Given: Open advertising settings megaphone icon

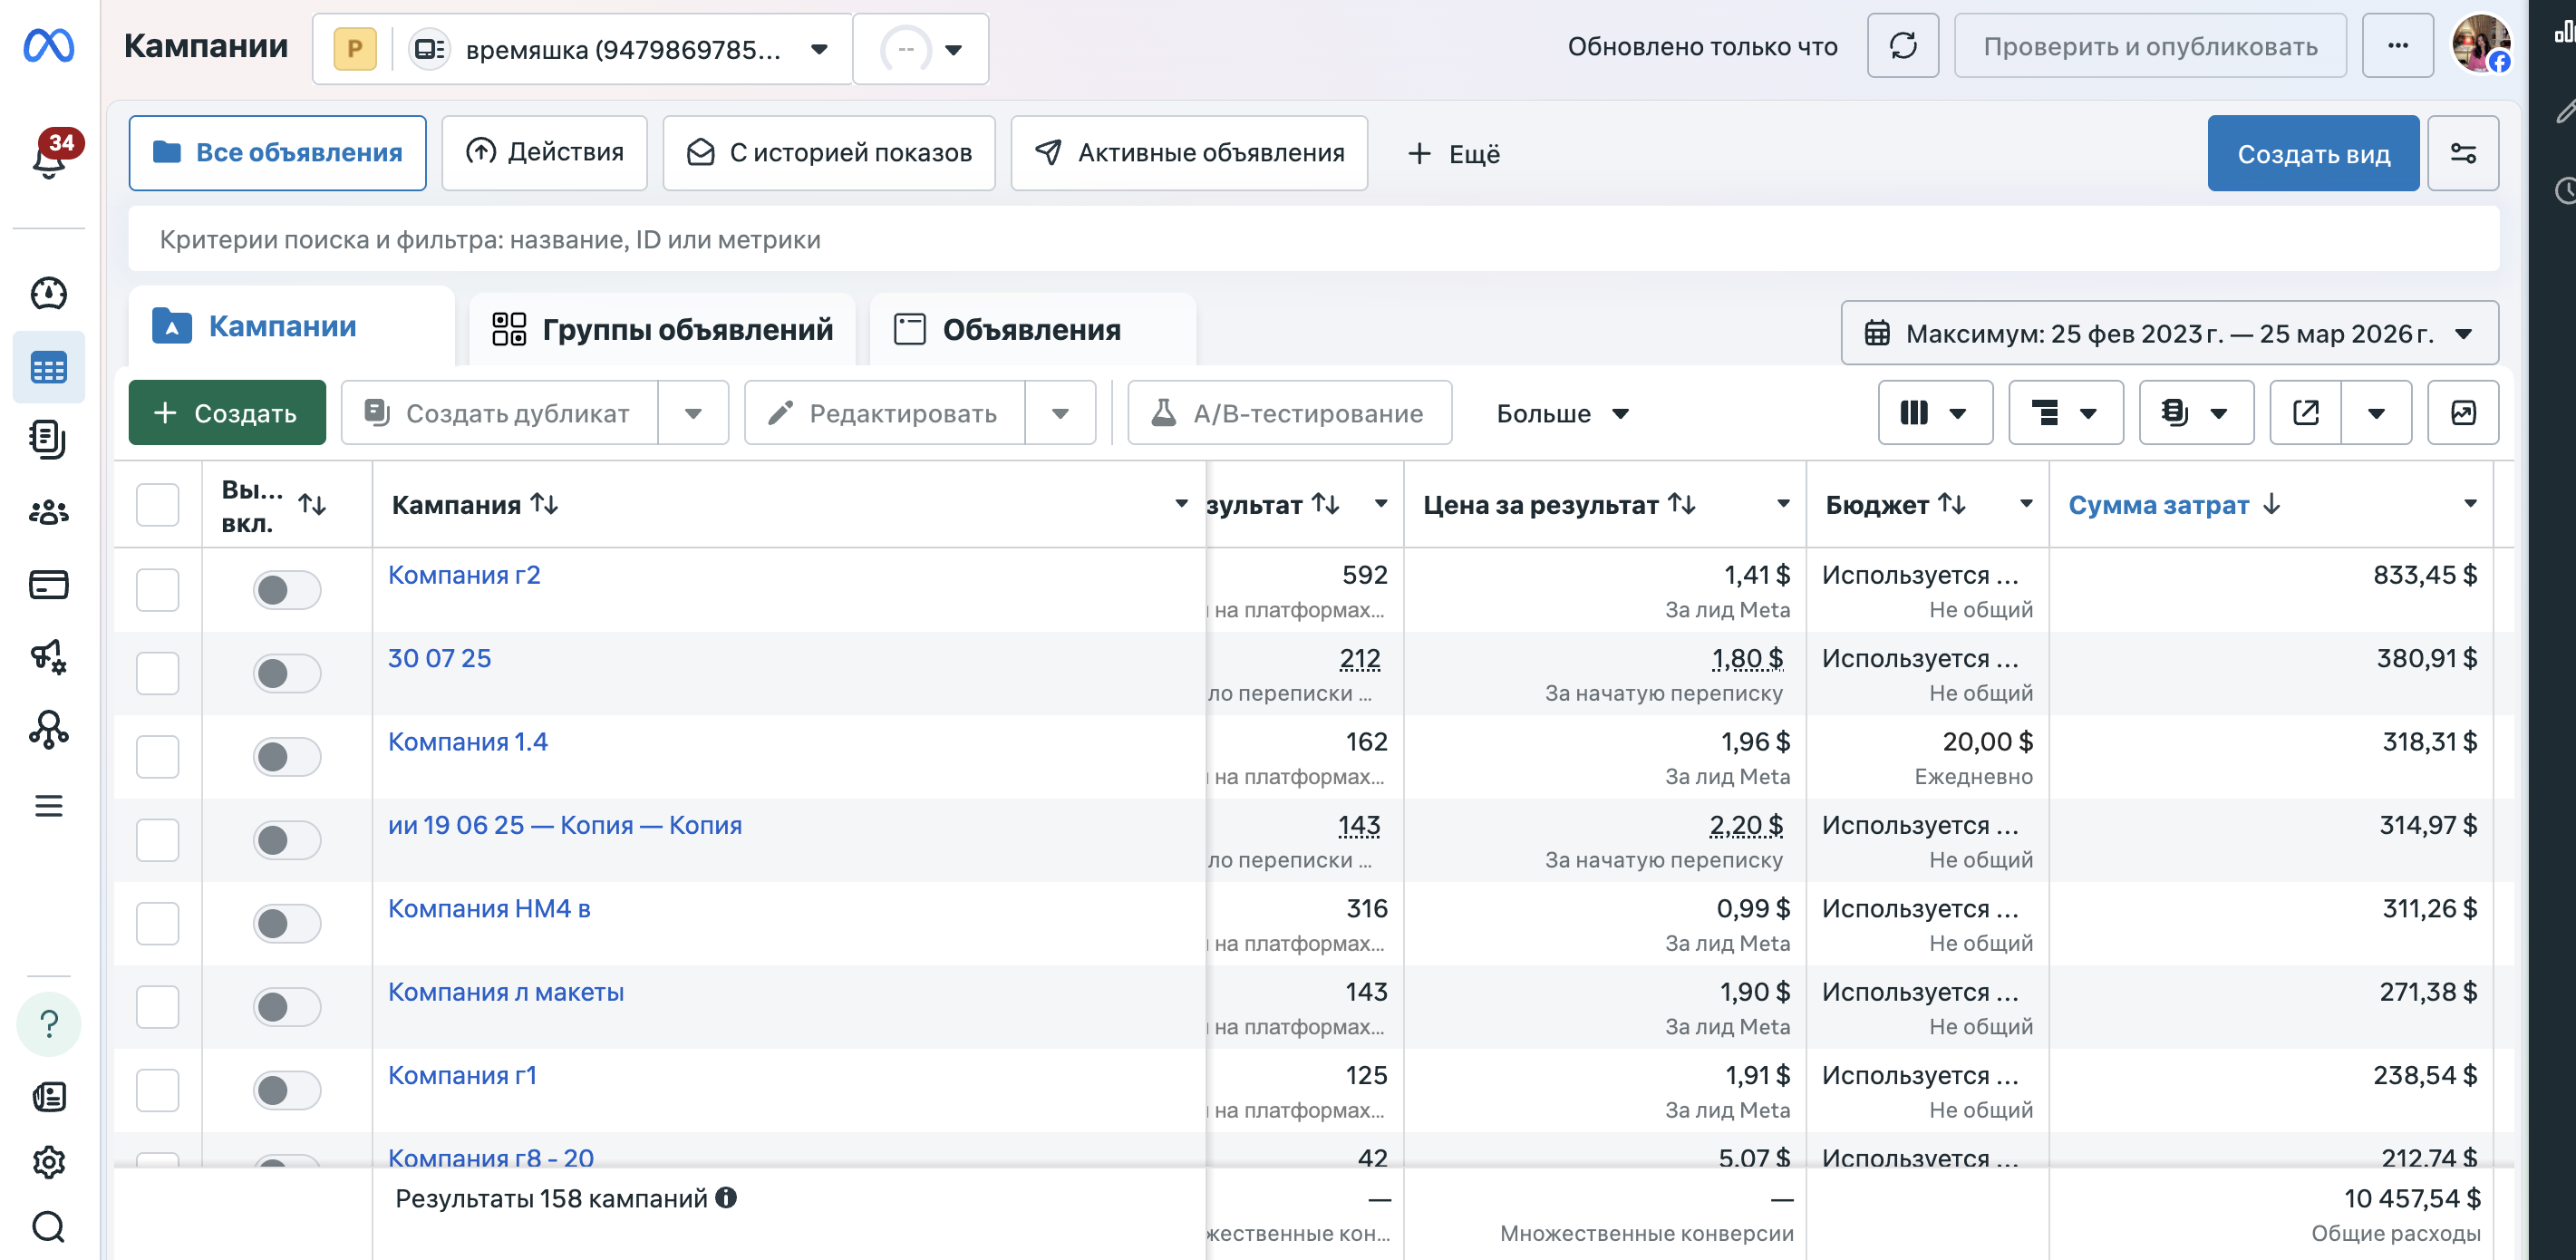Looking at the screenshot, I should click(x=48, y=657).
